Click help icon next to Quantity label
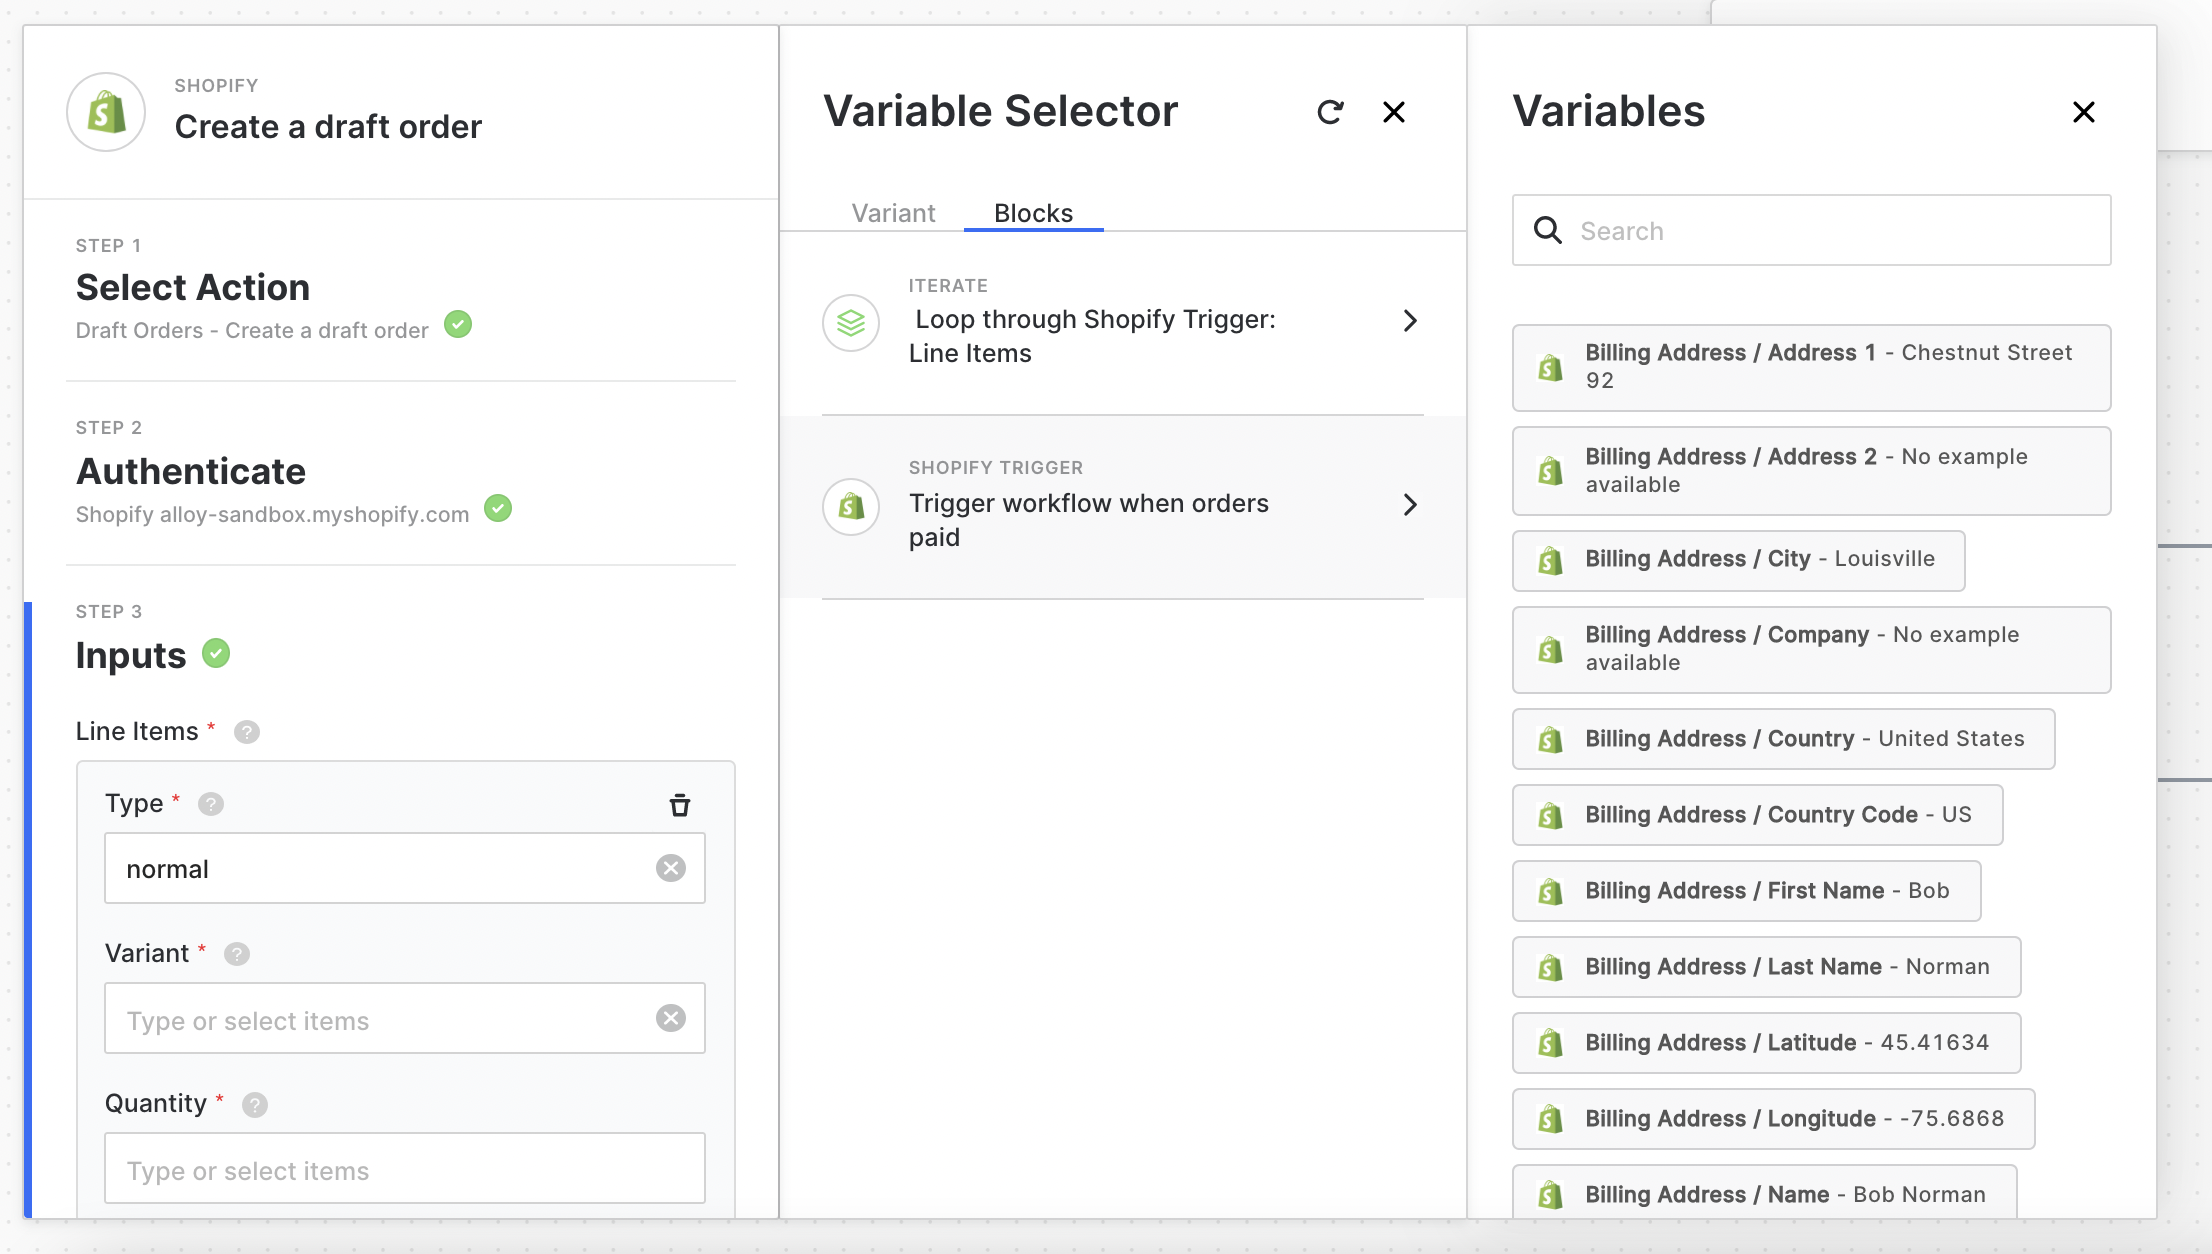Screen dimensions: 2212x1254 pos(255,1104)
